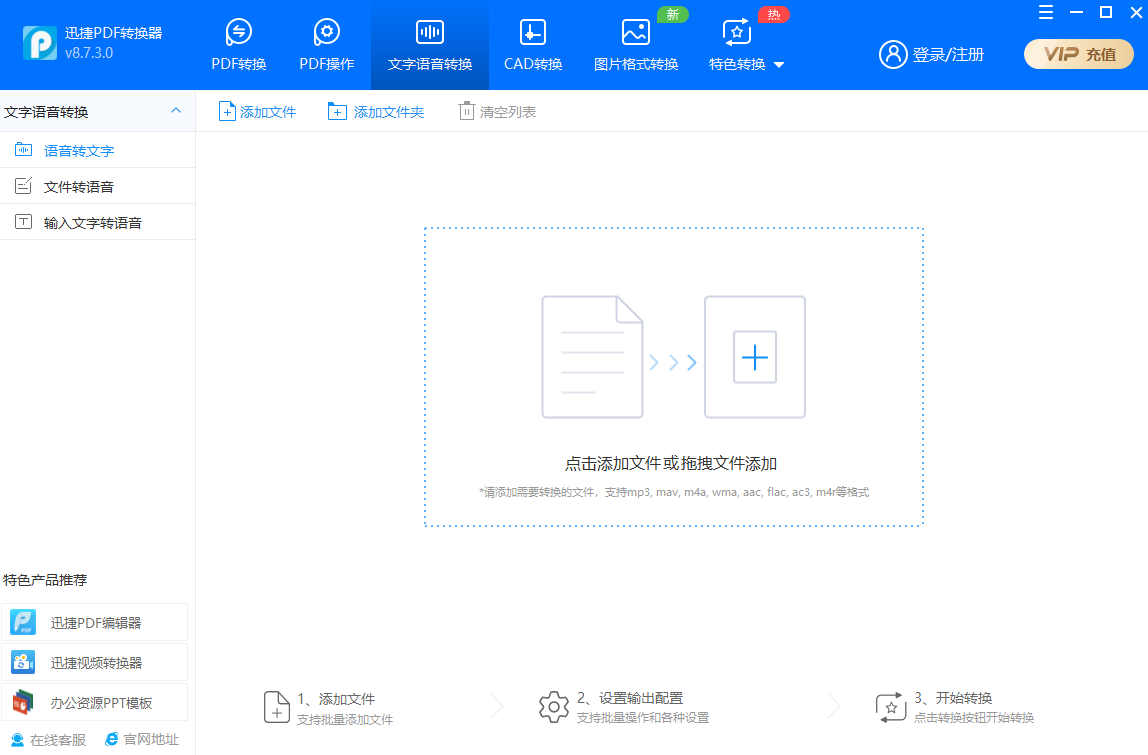Click the step 1 添加文件 icon
Screen dimensions: 1148x755
click(277, 707)
